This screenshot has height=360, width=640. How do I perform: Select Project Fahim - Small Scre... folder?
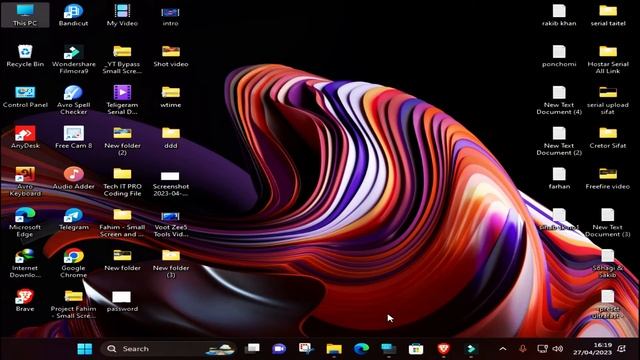[73, 304]
